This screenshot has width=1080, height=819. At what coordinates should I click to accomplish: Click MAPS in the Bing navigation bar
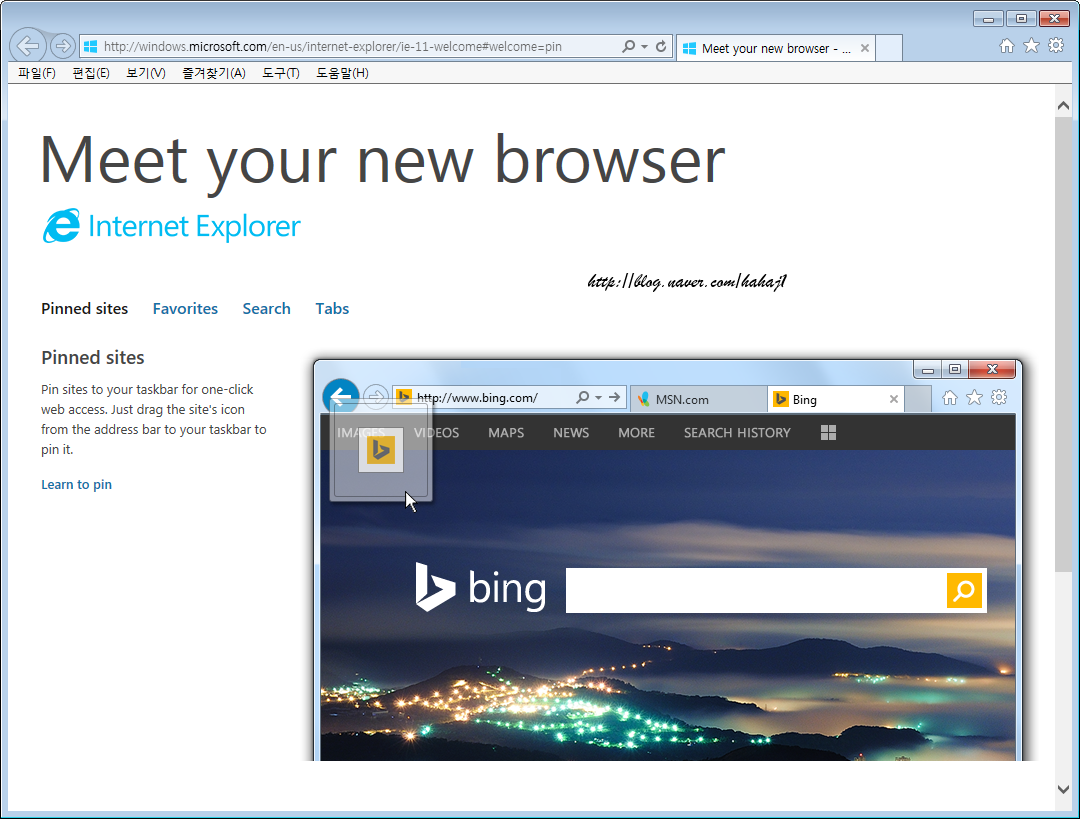point(506,433)
